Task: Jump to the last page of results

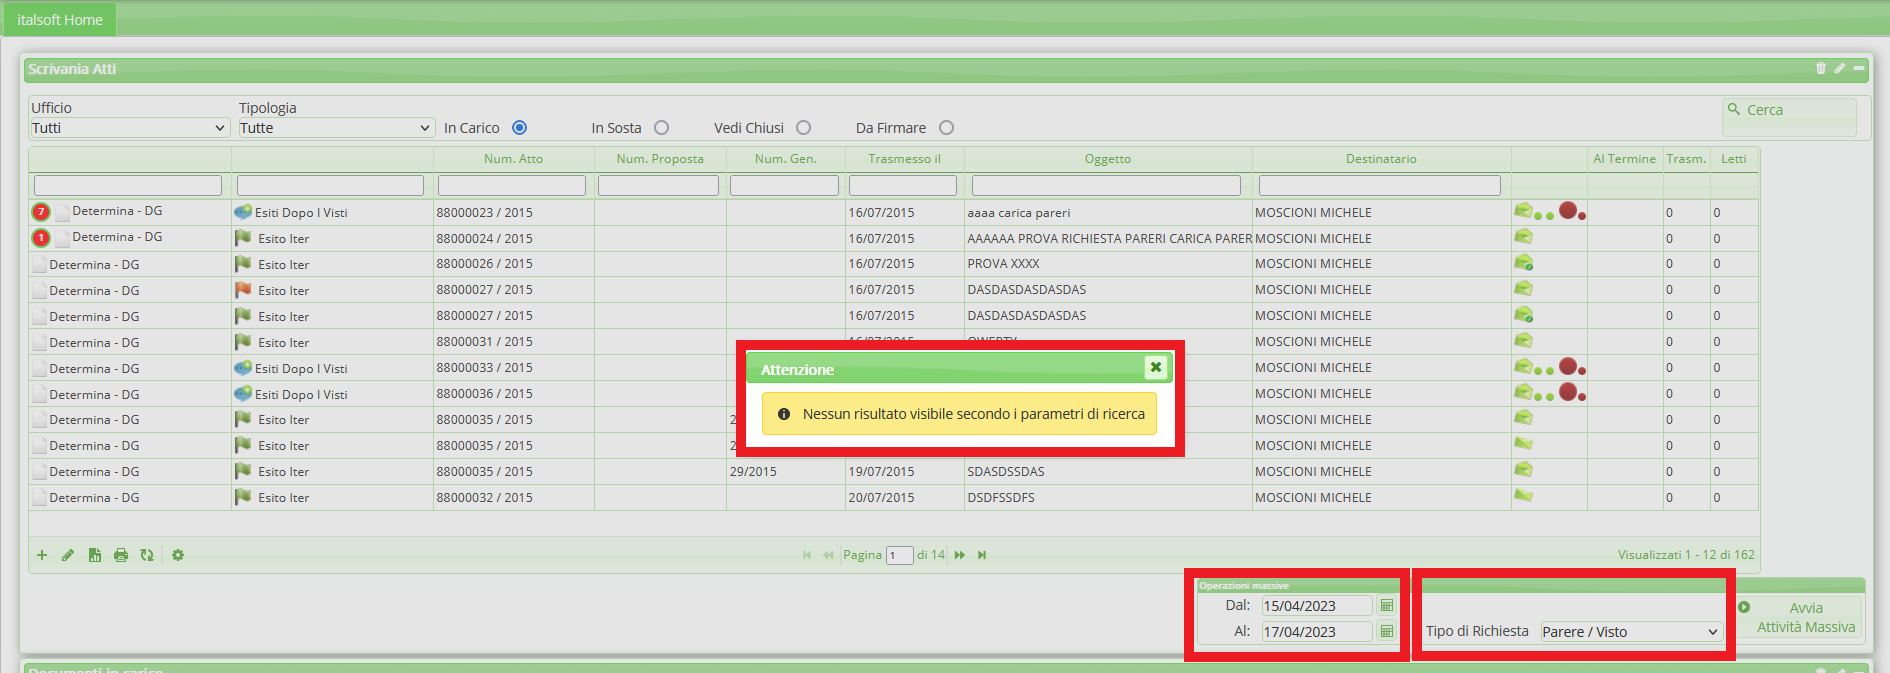Action: coord(982,555)
